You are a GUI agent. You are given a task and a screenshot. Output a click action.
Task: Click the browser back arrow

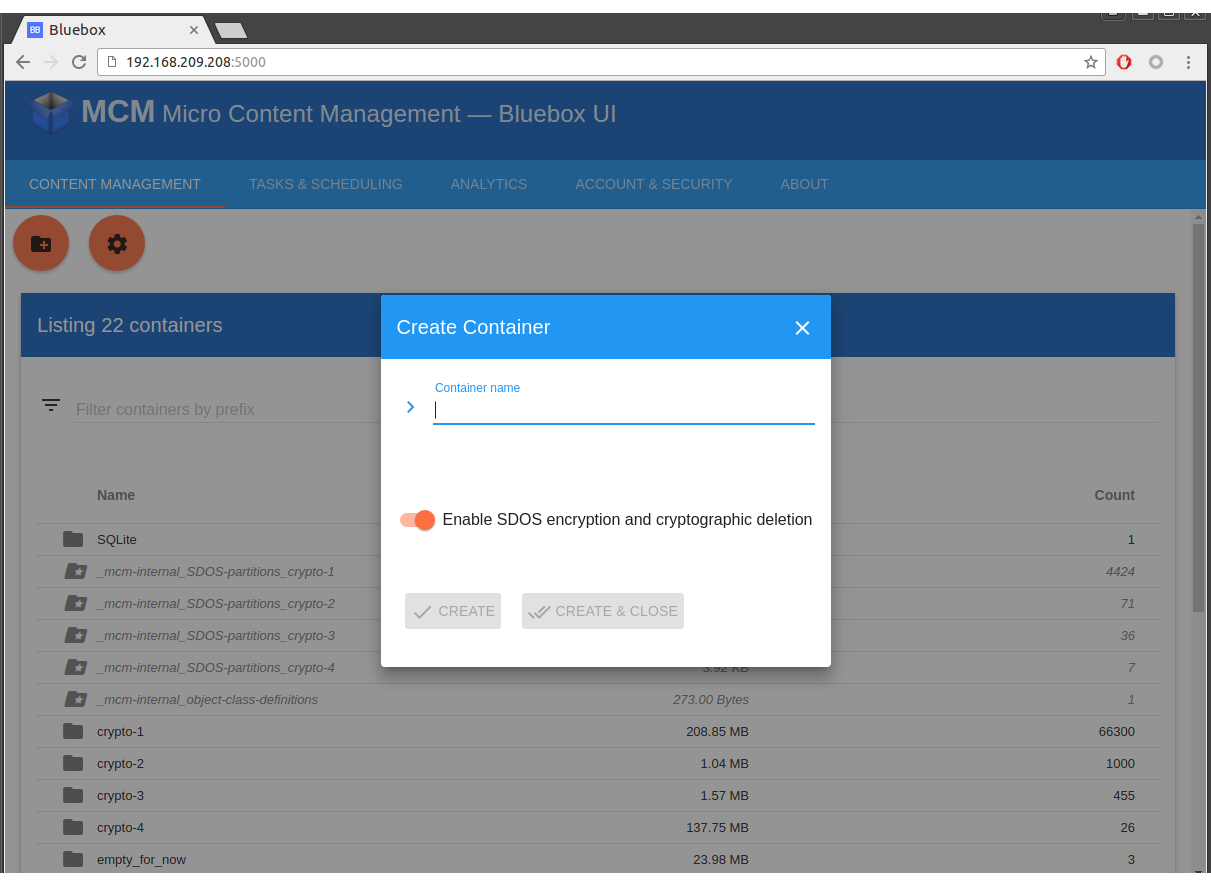(23, 62)
